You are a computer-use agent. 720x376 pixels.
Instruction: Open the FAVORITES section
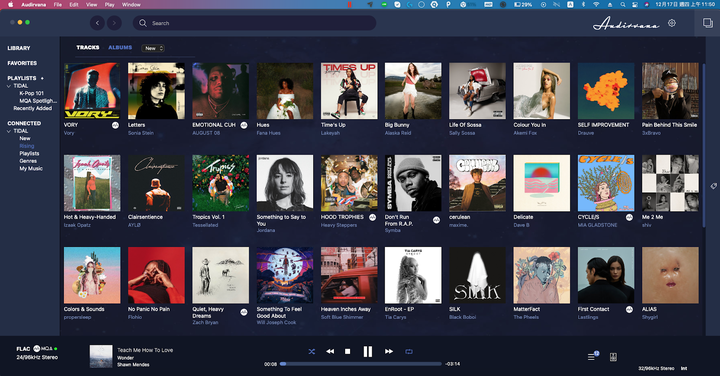[x=22, y=63]
